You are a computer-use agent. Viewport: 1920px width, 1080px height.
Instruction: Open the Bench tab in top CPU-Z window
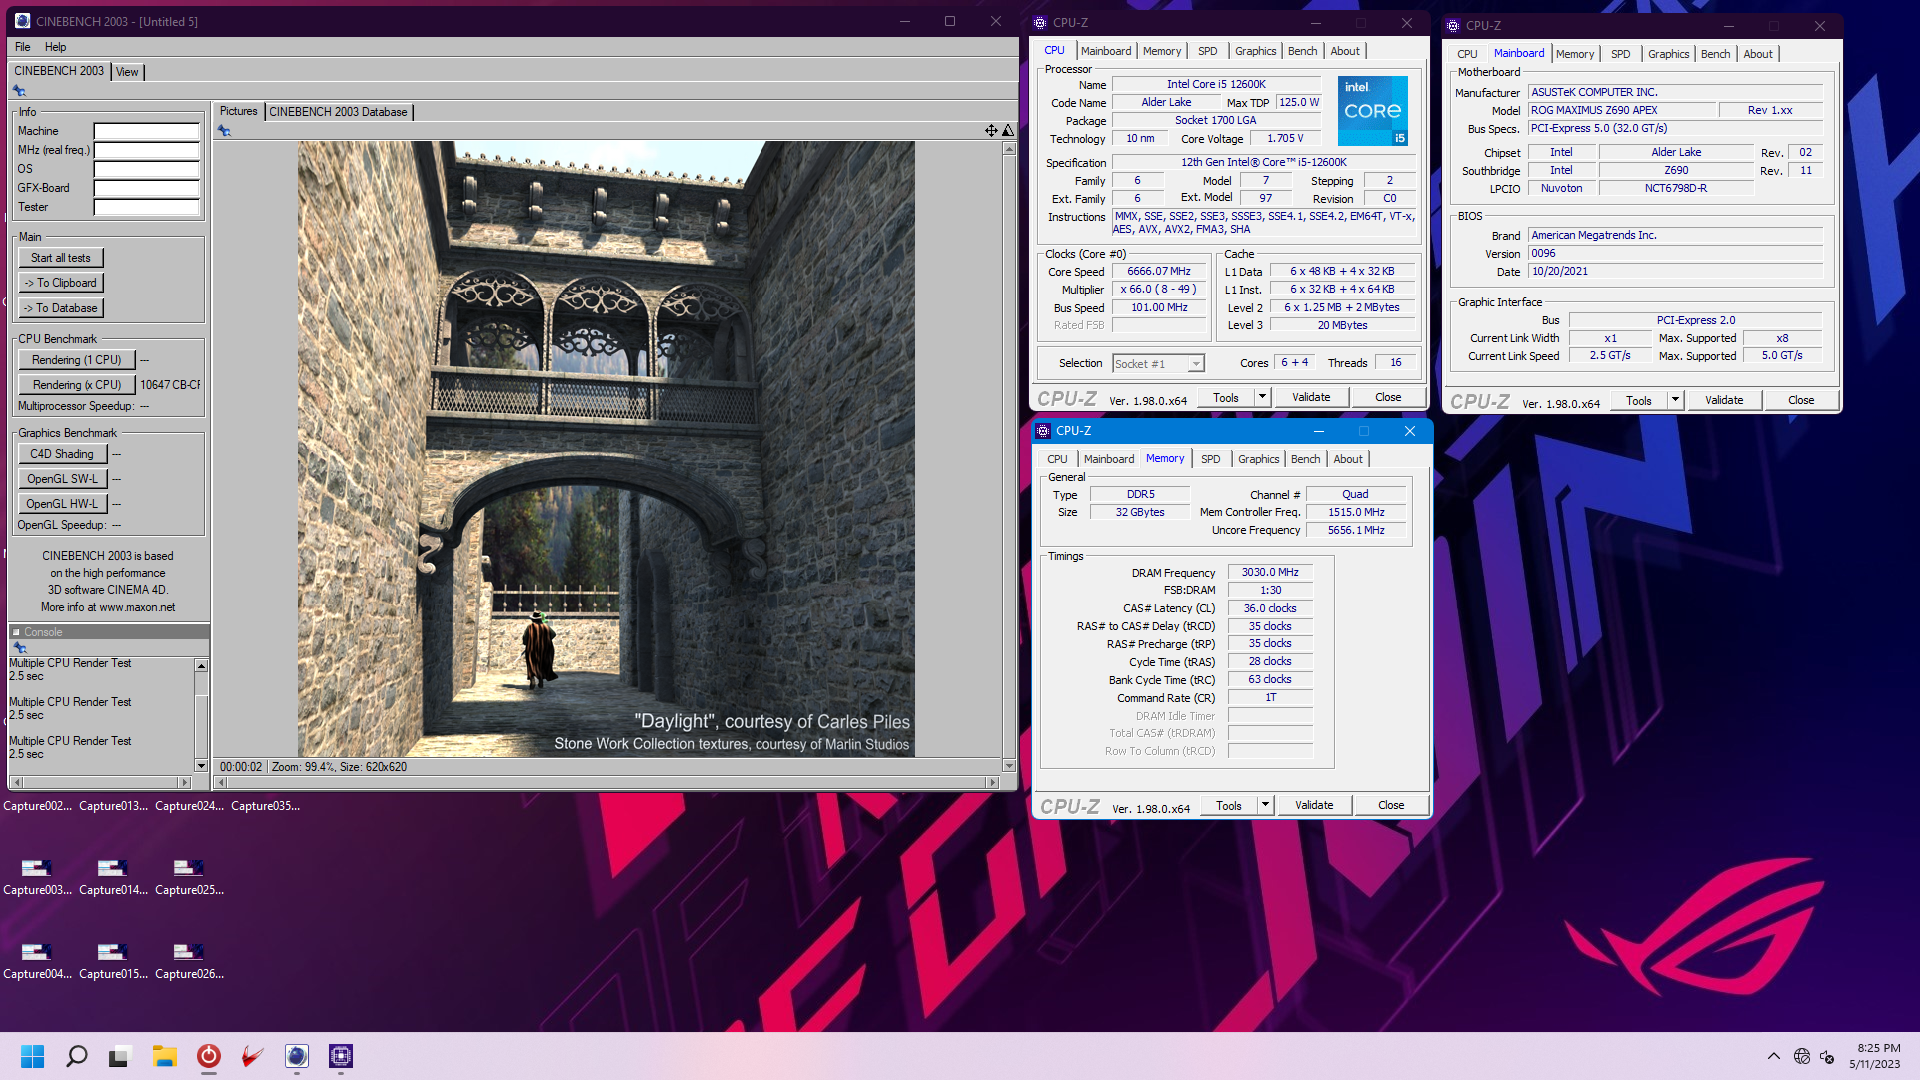click(1302, 51)
